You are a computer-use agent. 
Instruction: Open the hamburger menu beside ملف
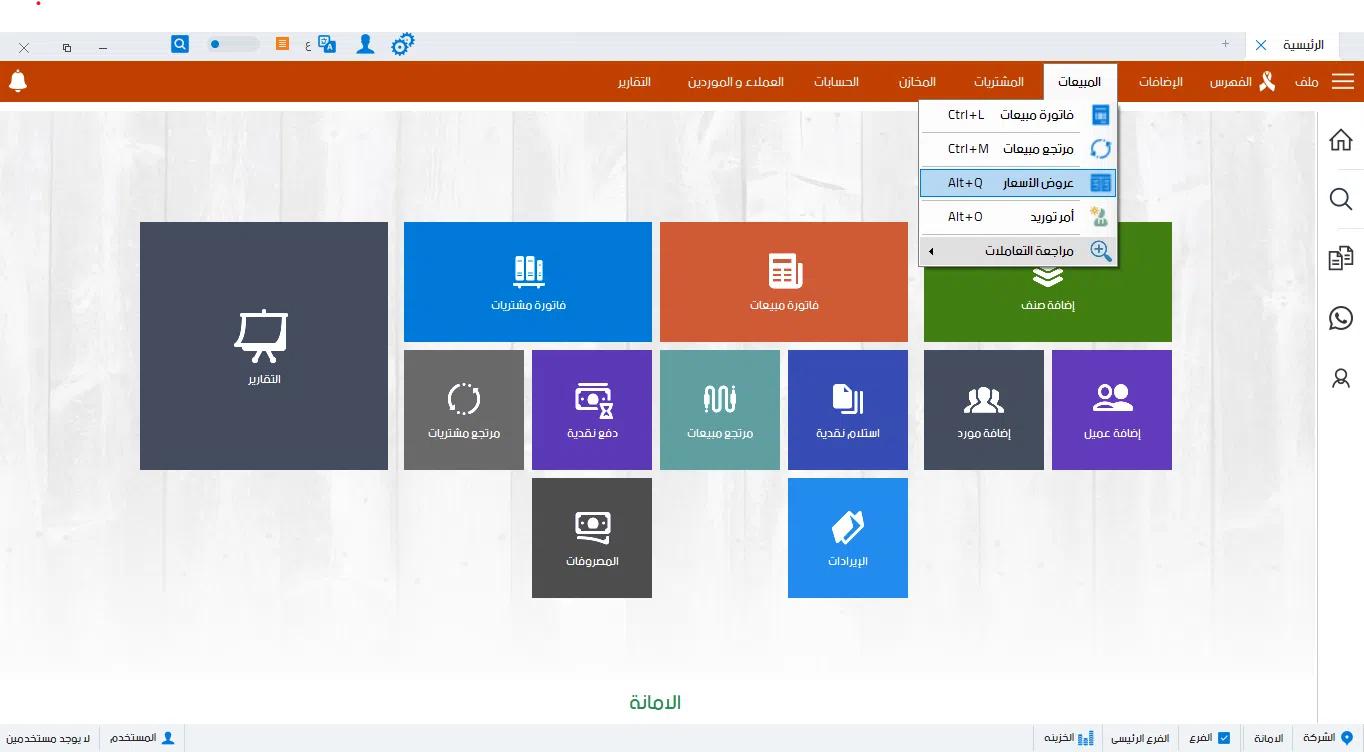pyautogui.click(x=1342, y=82)
